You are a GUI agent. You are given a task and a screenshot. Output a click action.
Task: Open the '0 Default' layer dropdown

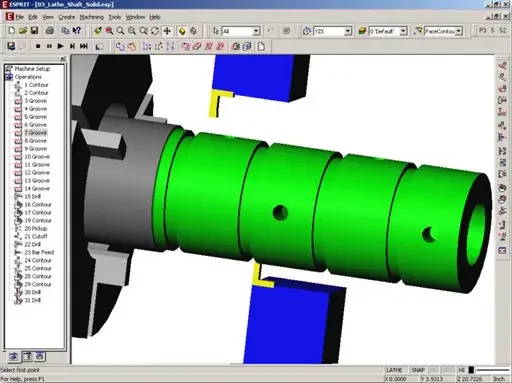tap(403, 31)
